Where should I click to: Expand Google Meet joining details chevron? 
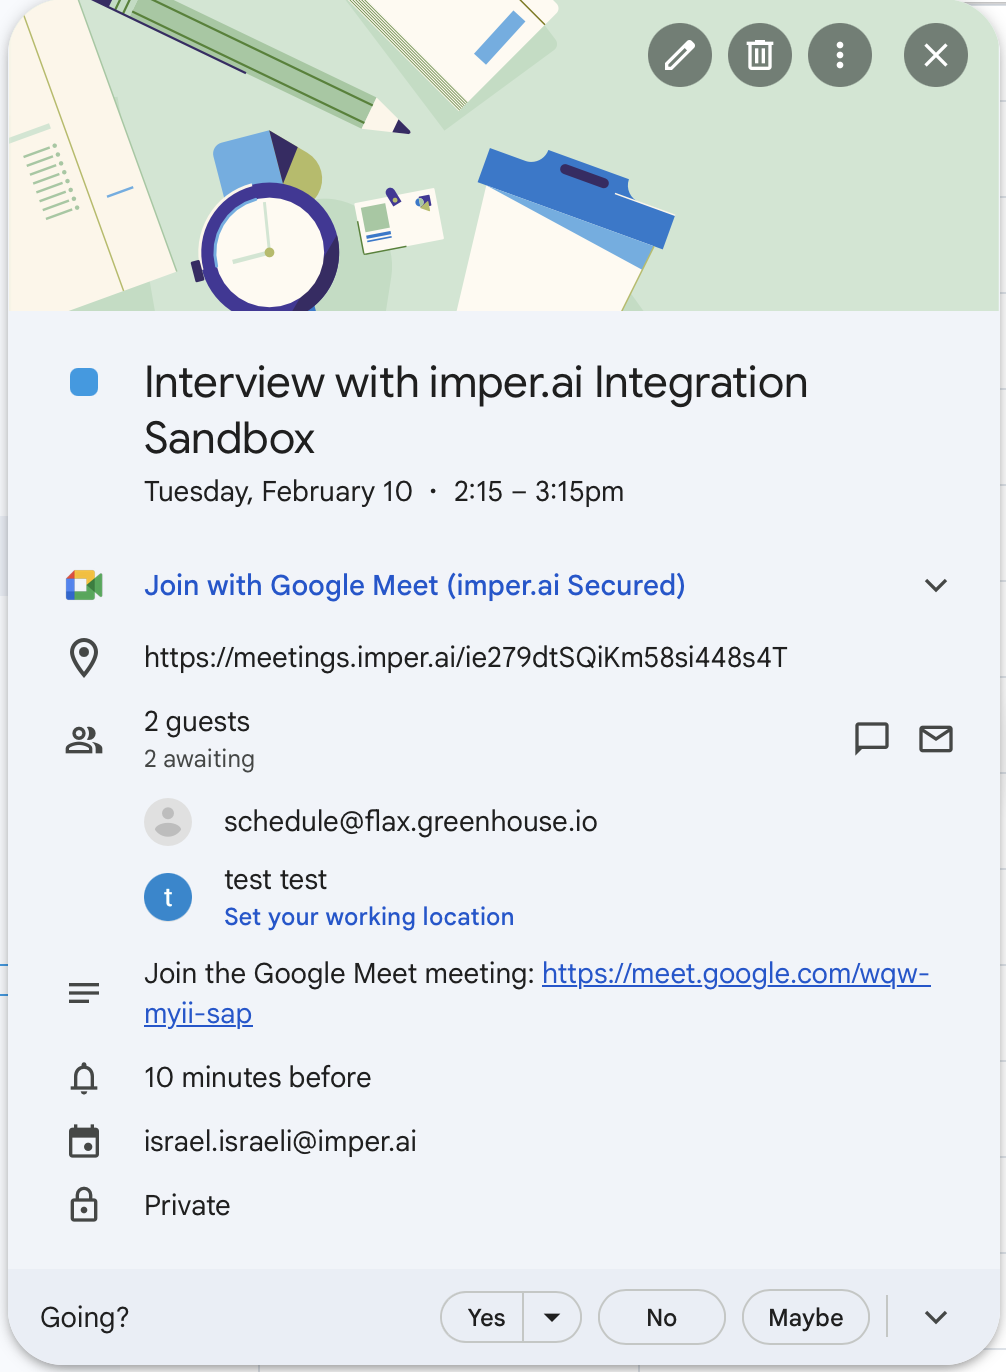[936, 585]
